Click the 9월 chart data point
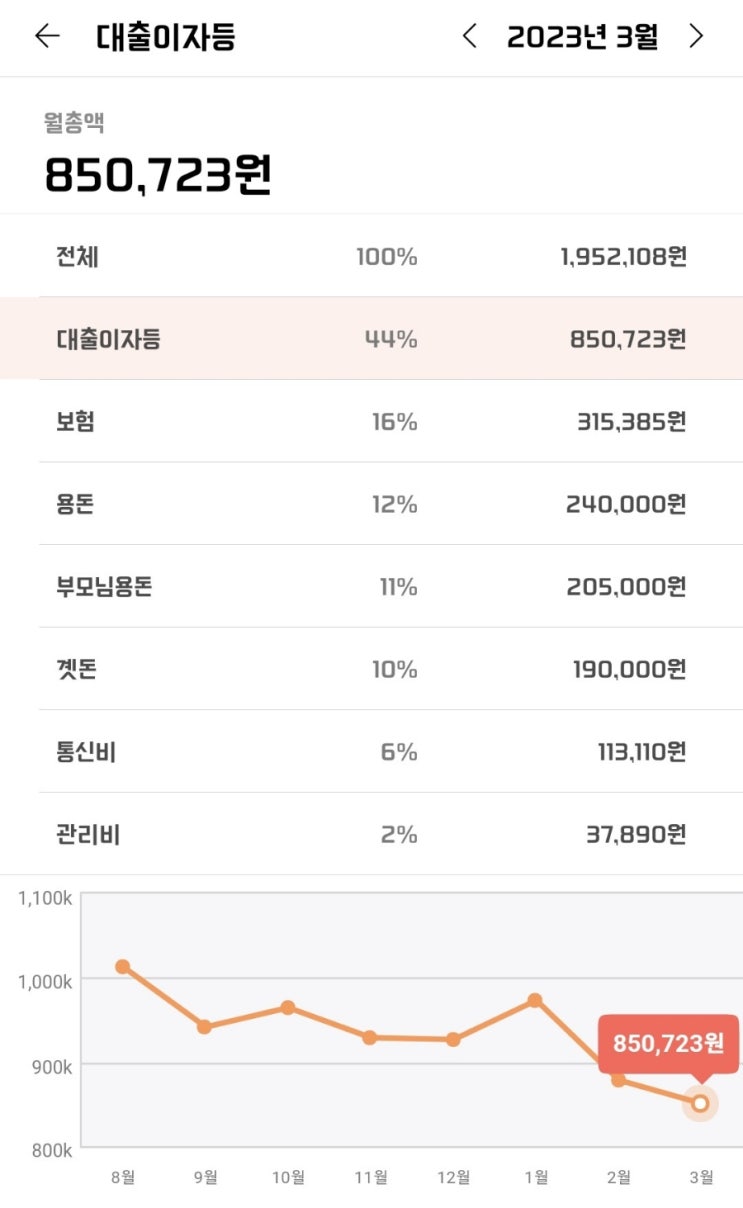 (204, 1027)
